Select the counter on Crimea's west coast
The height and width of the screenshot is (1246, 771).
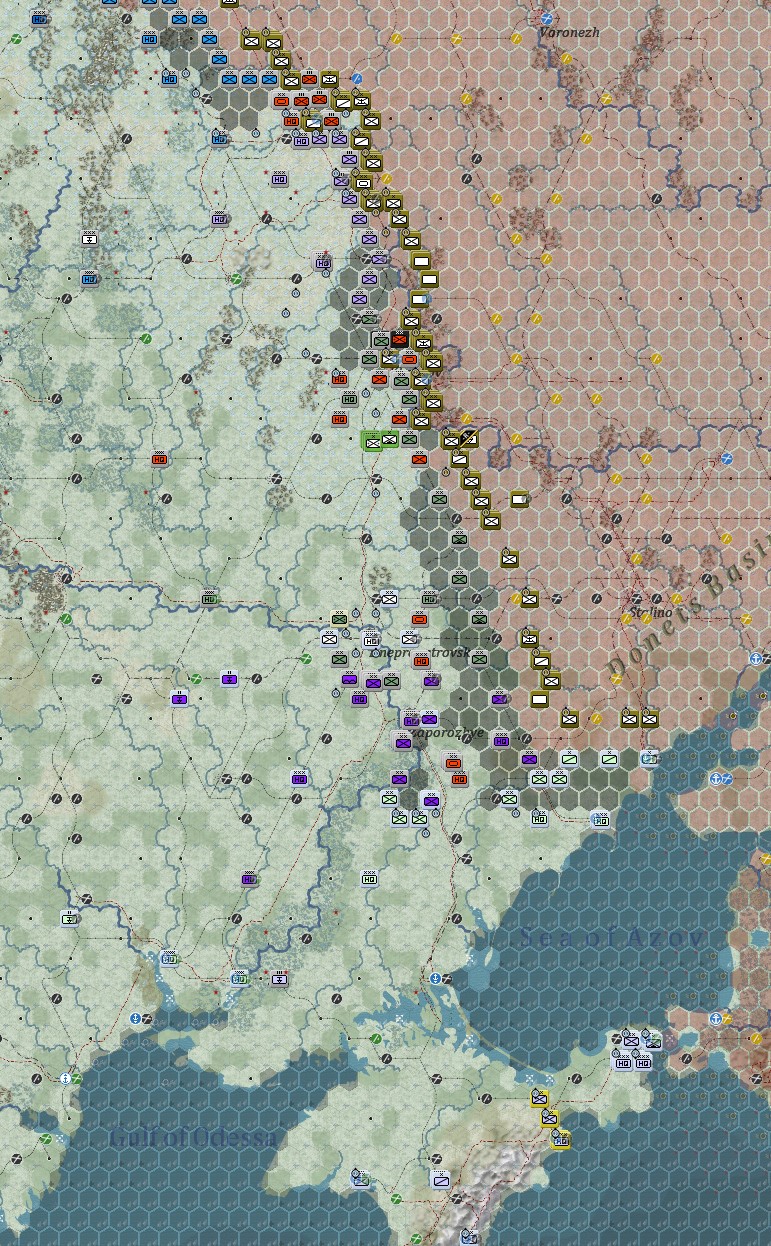[360, 1179]
